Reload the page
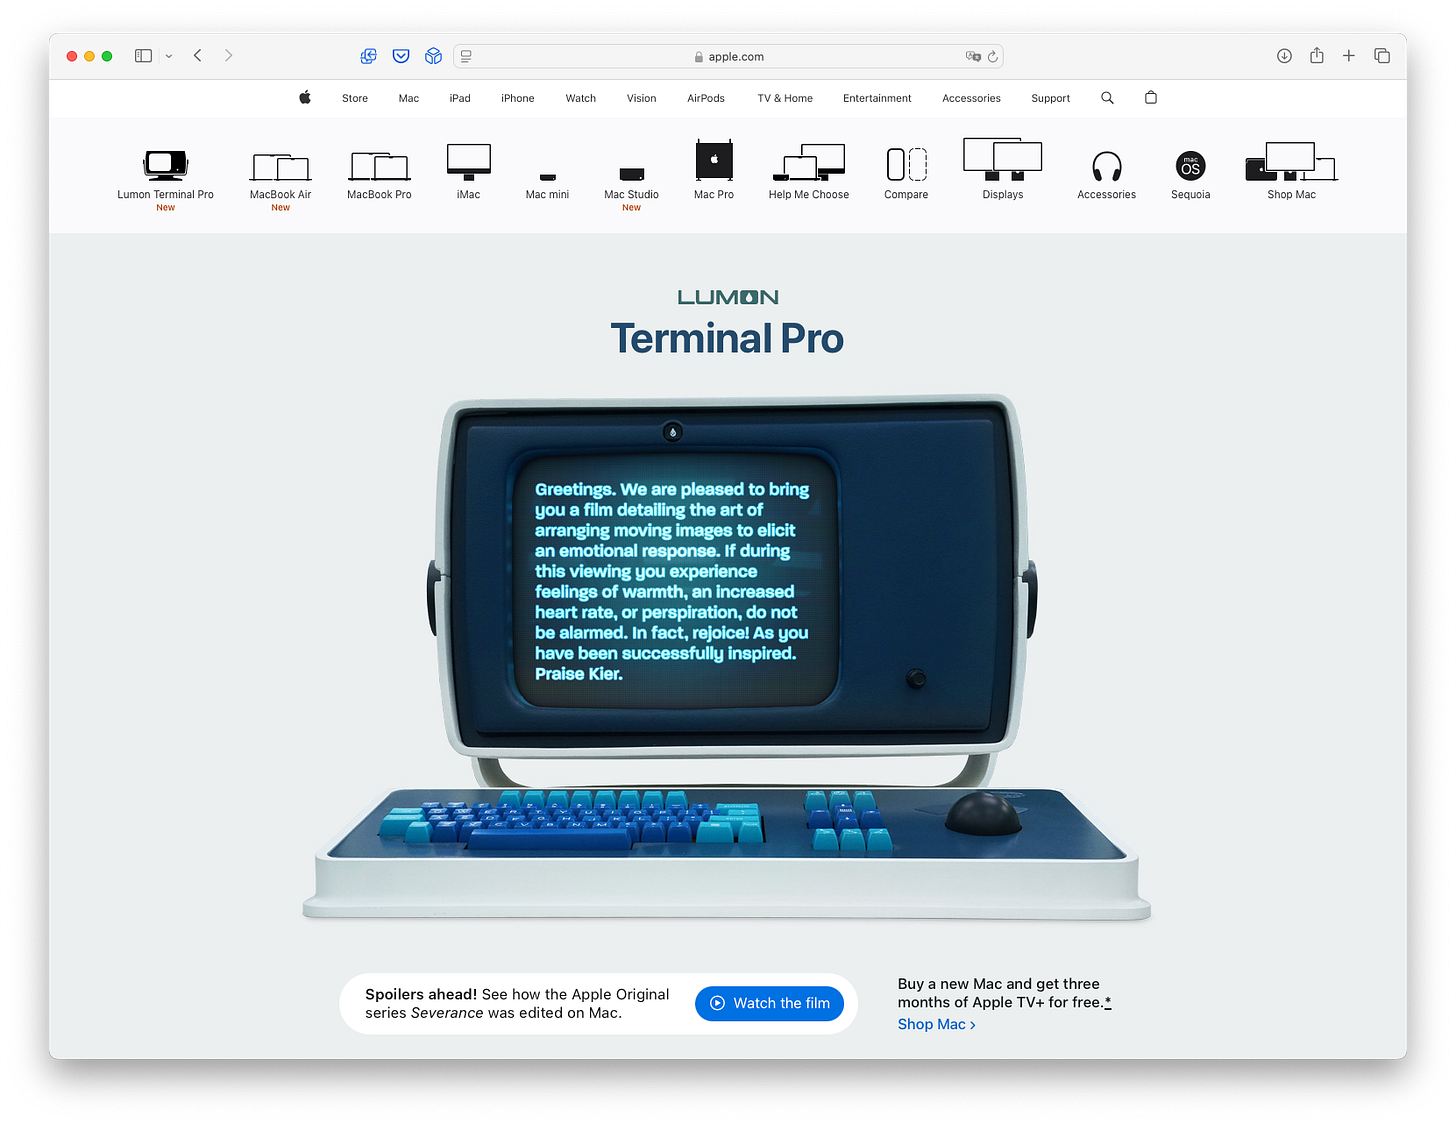Viewport: 1456px width, 1124px height. click(x=993, y=56)
